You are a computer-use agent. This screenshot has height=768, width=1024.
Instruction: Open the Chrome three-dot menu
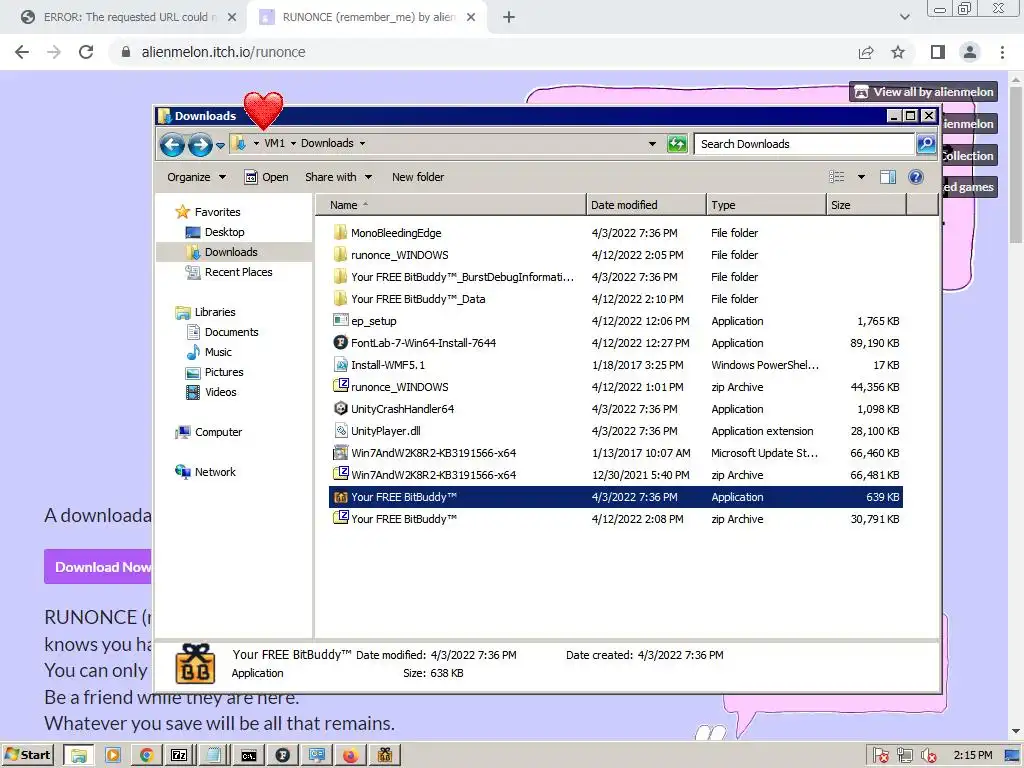(x=1002, y=52)
